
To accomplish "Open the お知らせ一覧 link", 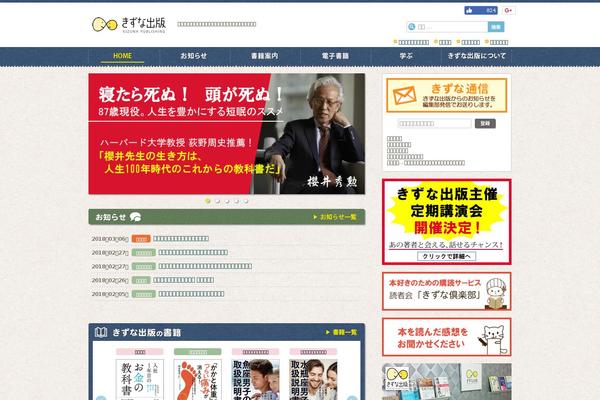I will (x=335, y=217).
